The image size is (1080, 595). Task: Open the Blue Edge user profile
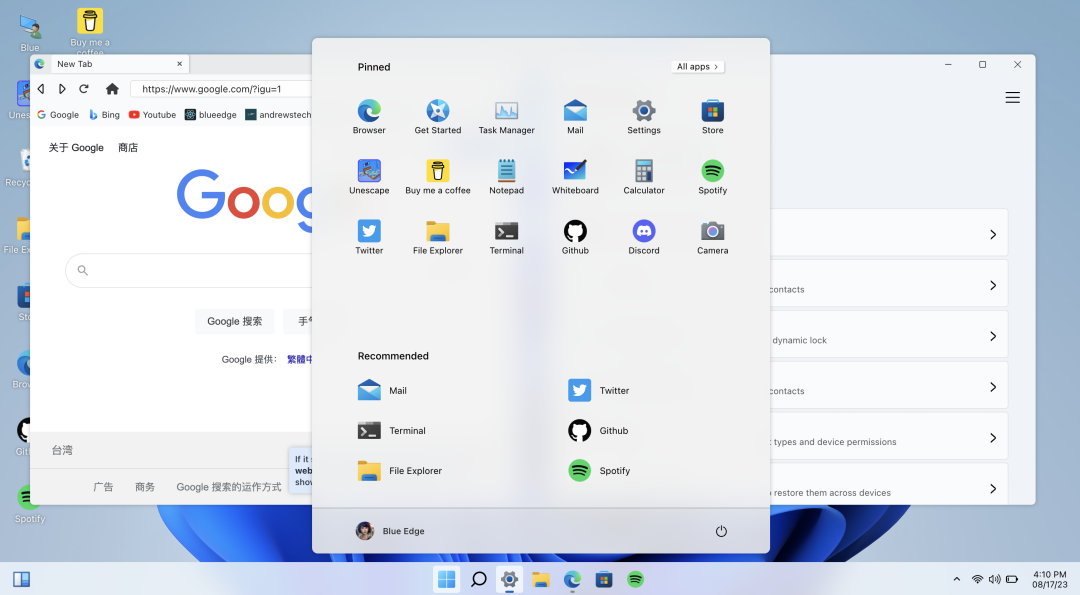(x=390, y=531)
